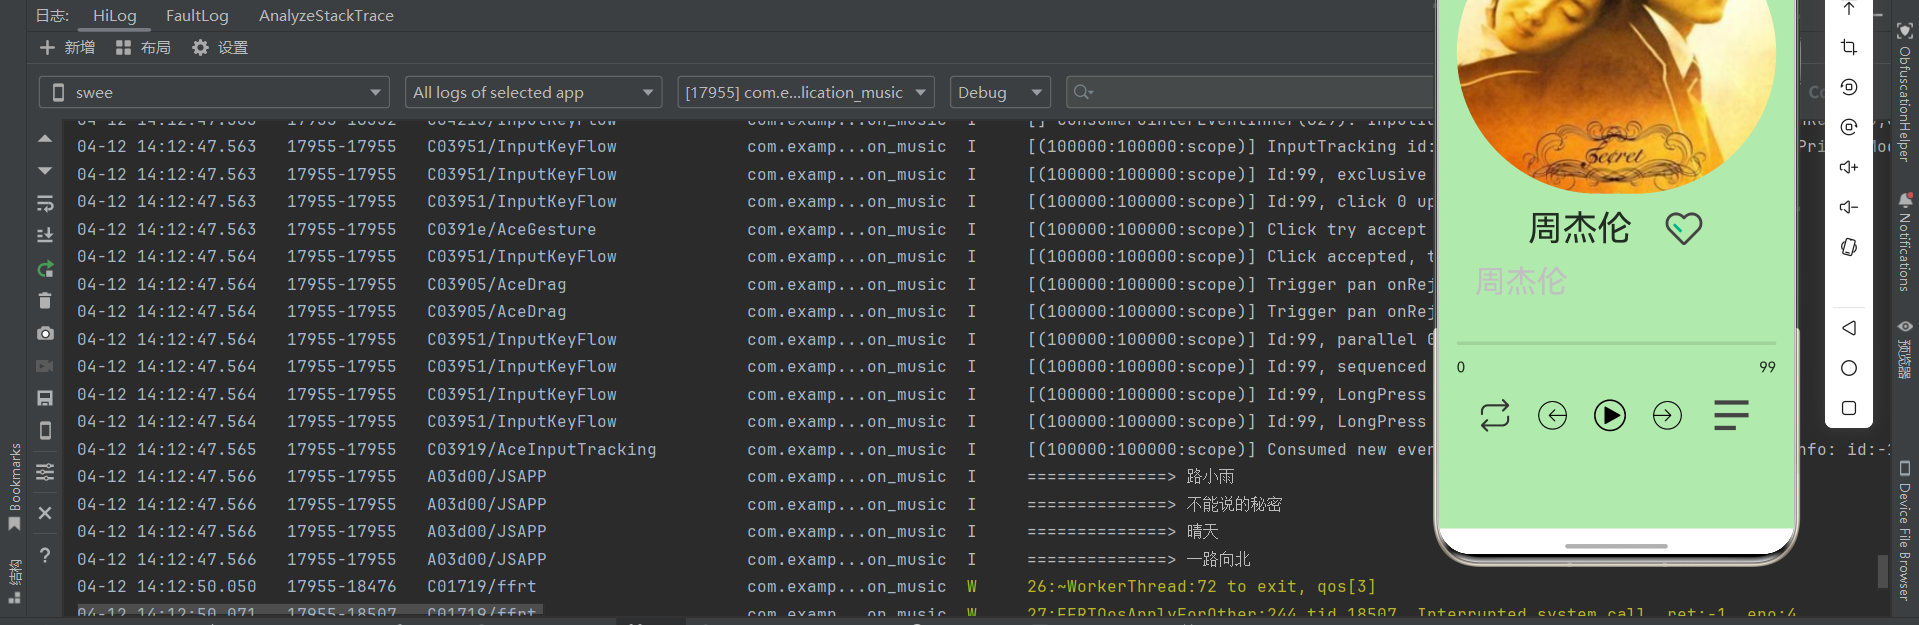
Task: Click C0391e/AceGesture tag in log
Action: pyautogui.click(x=511, y=229)
